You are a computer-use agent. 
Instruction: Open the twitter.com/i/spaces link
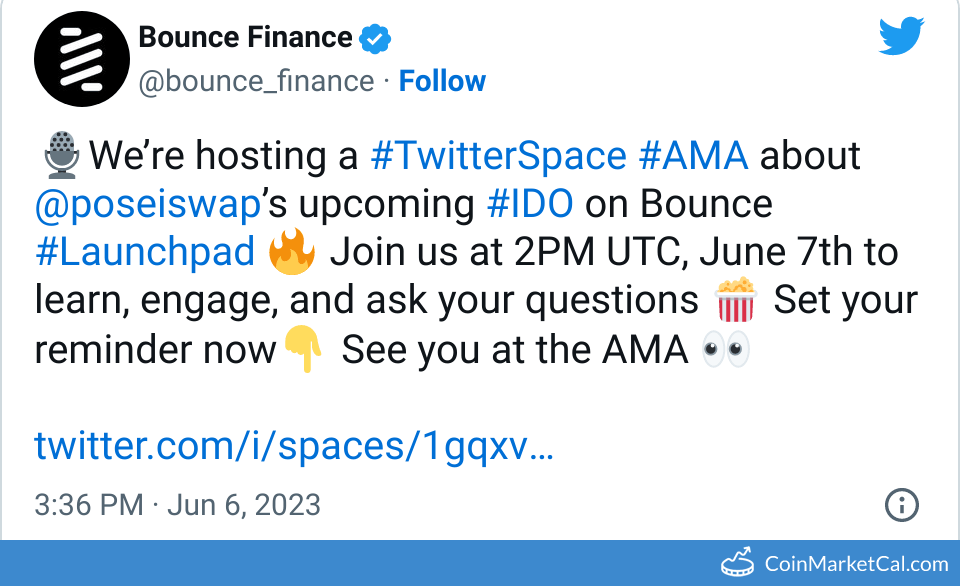coord(294,445)
